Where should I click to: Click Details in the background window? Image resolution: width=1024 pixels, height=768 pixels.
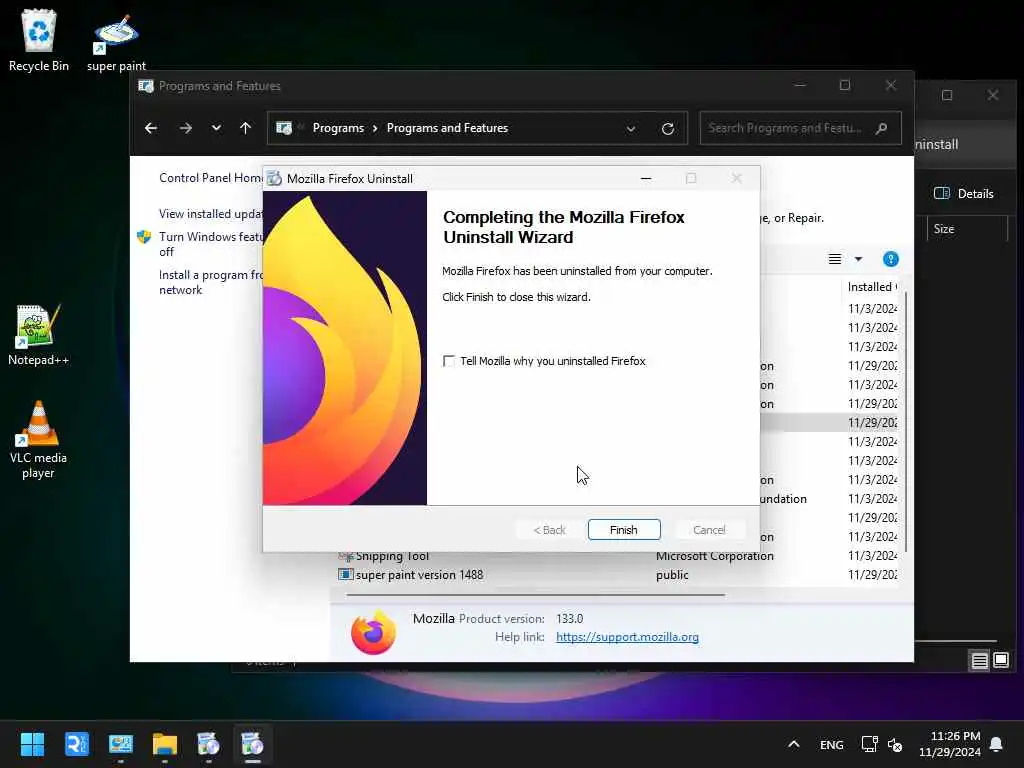coord(964,193)
